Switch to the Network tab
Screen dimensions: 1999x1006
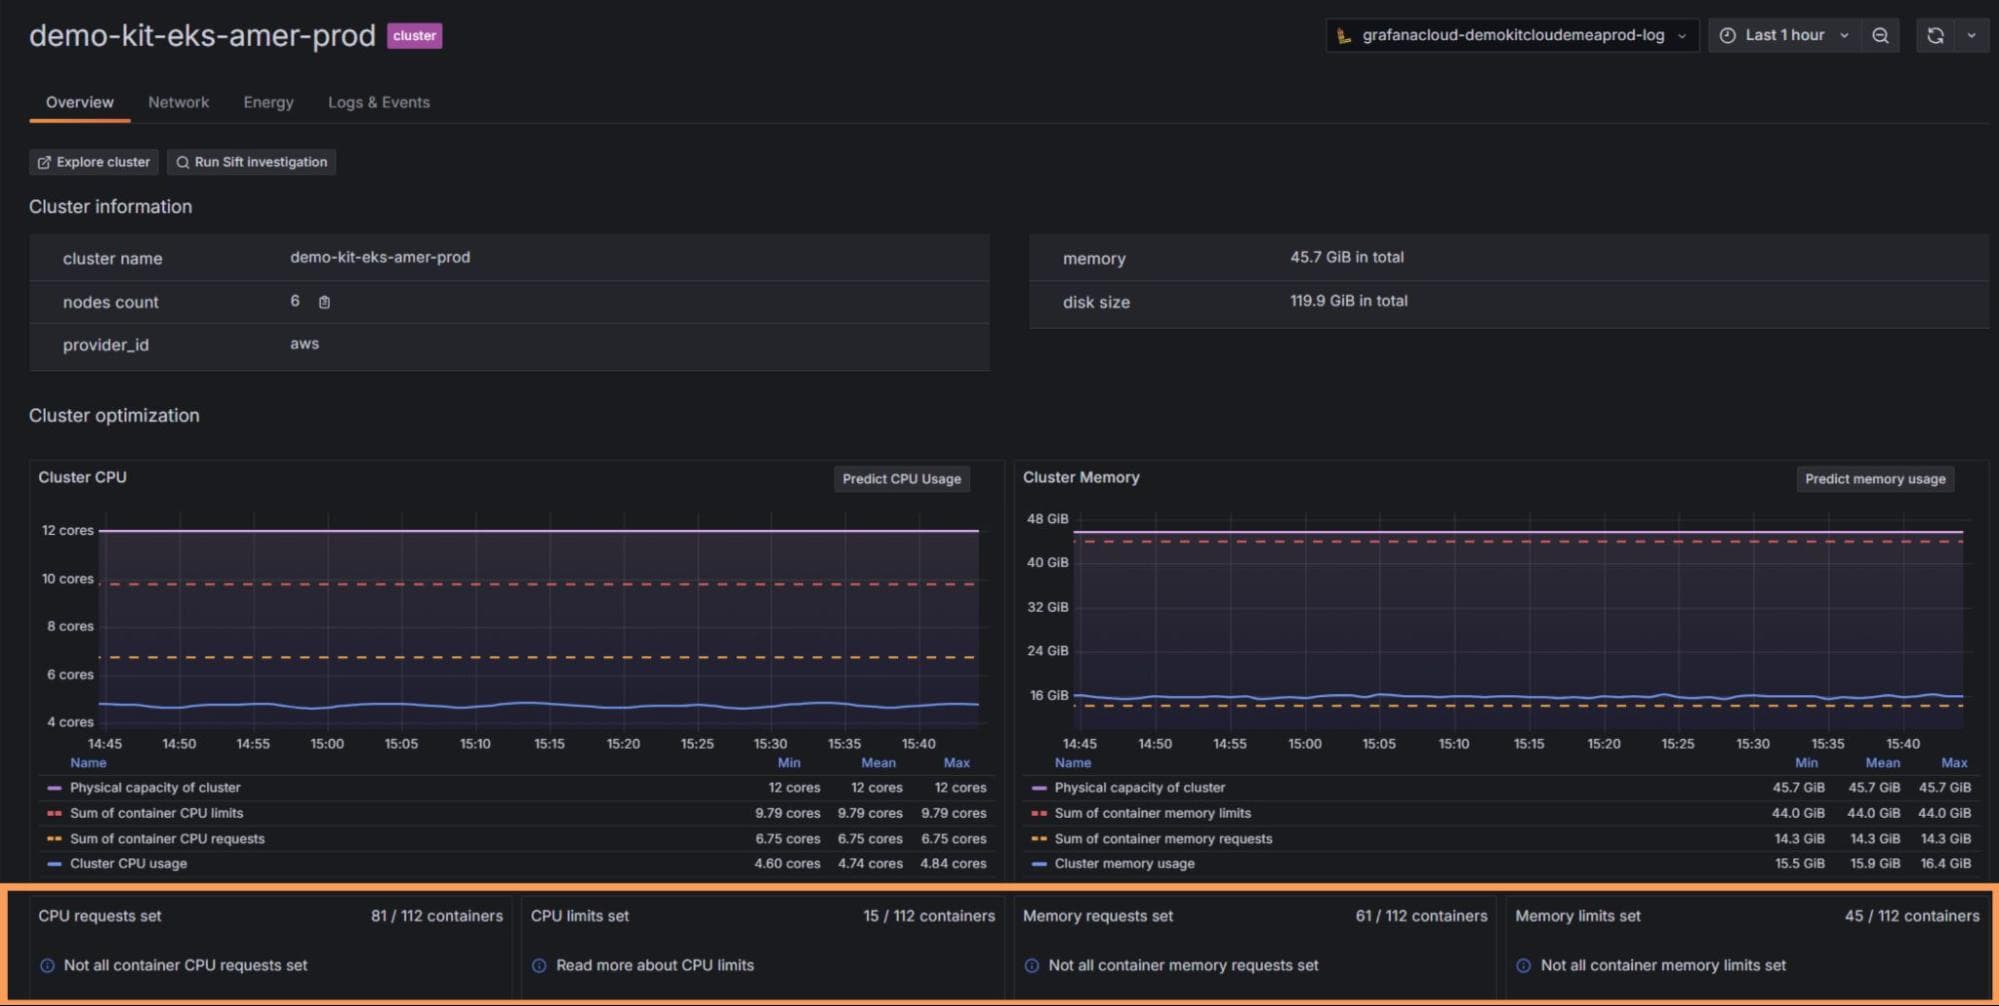point(178,102)
